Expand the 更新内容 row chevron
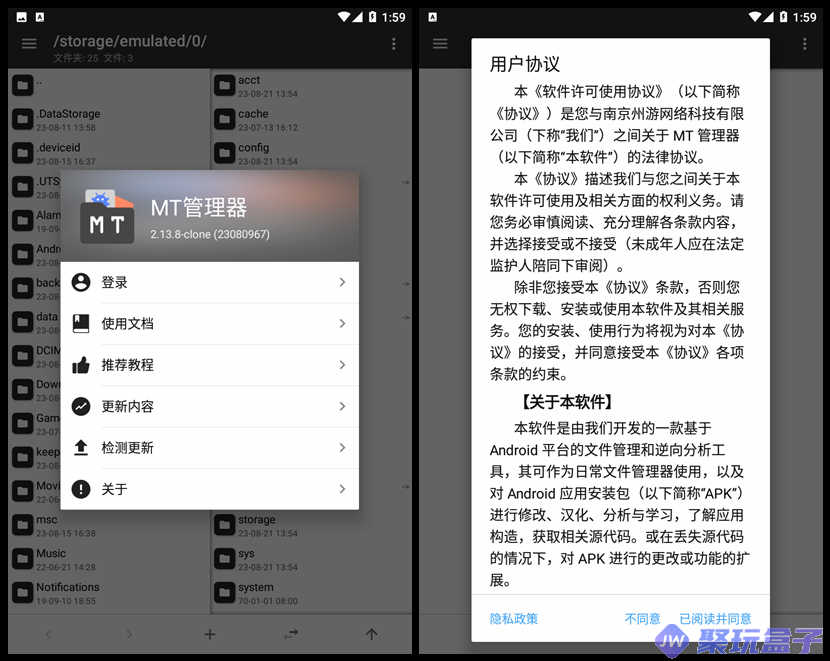Screen dimensions: 830x661 342,406
